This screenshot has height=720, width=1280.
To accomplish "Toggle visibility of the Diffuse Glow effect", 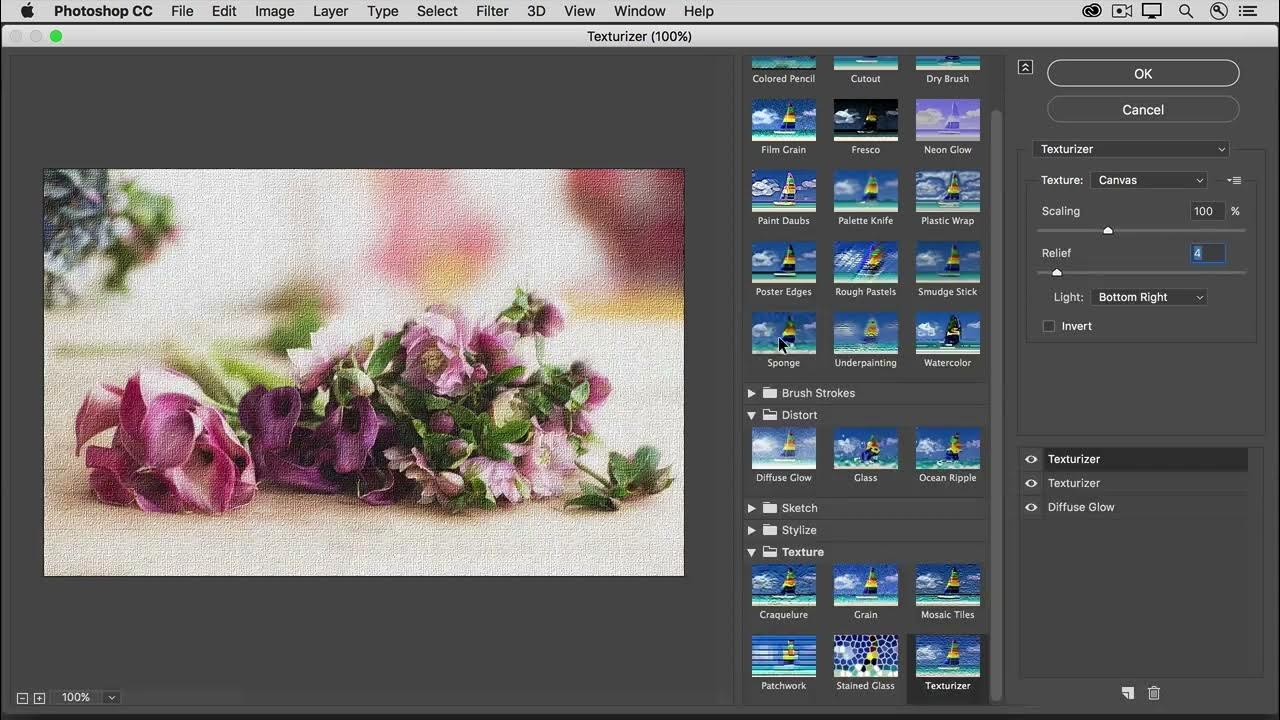I will pos(1031,507).
